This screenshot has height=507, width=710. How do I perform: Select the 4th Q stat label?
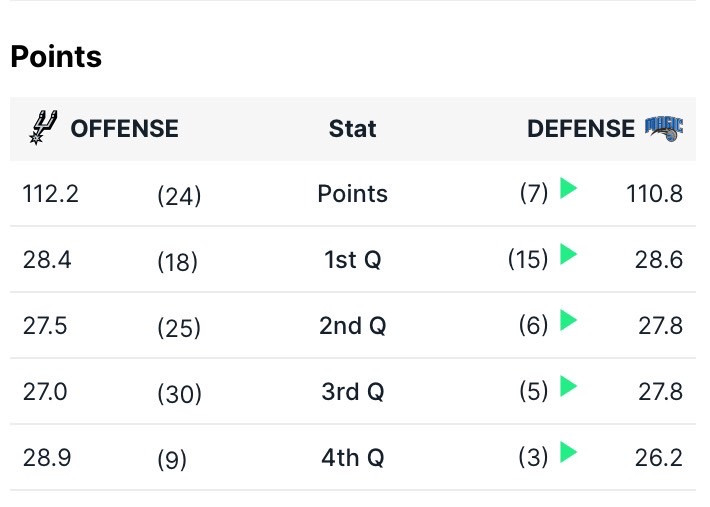tap(352, 458)
